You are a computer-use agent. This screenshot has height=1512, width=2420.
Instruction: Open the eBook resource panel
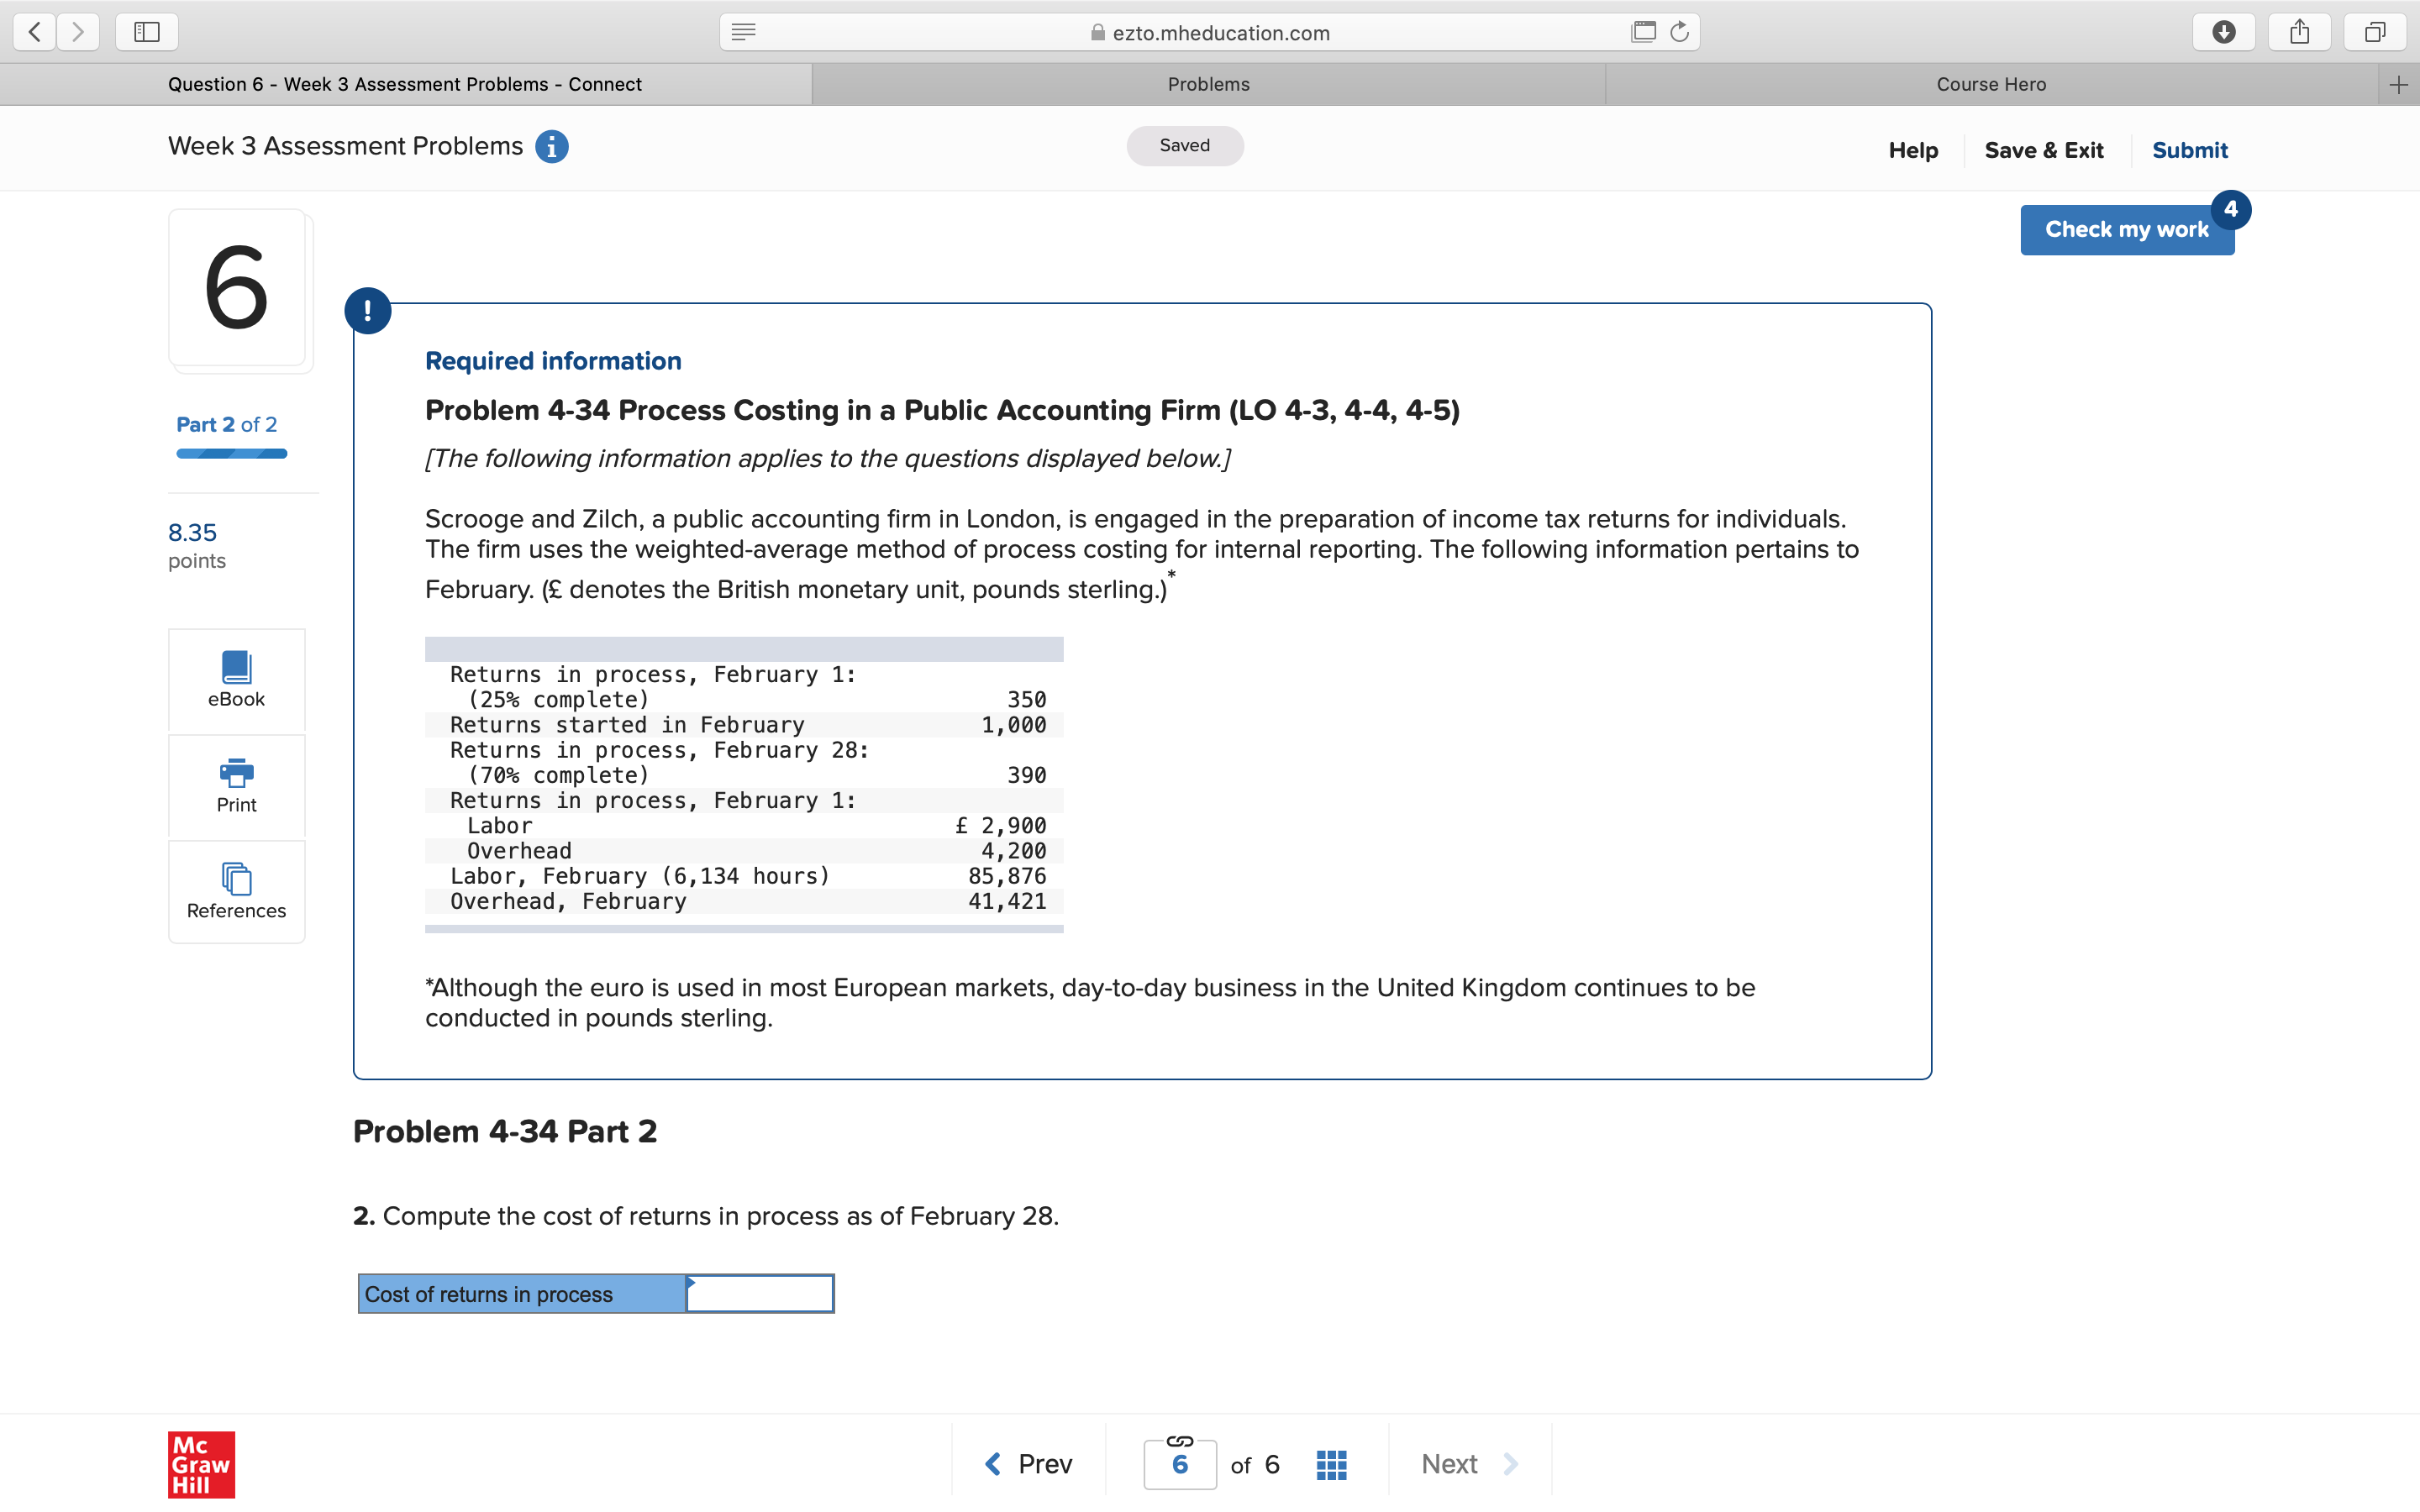[x=236, y=680]
